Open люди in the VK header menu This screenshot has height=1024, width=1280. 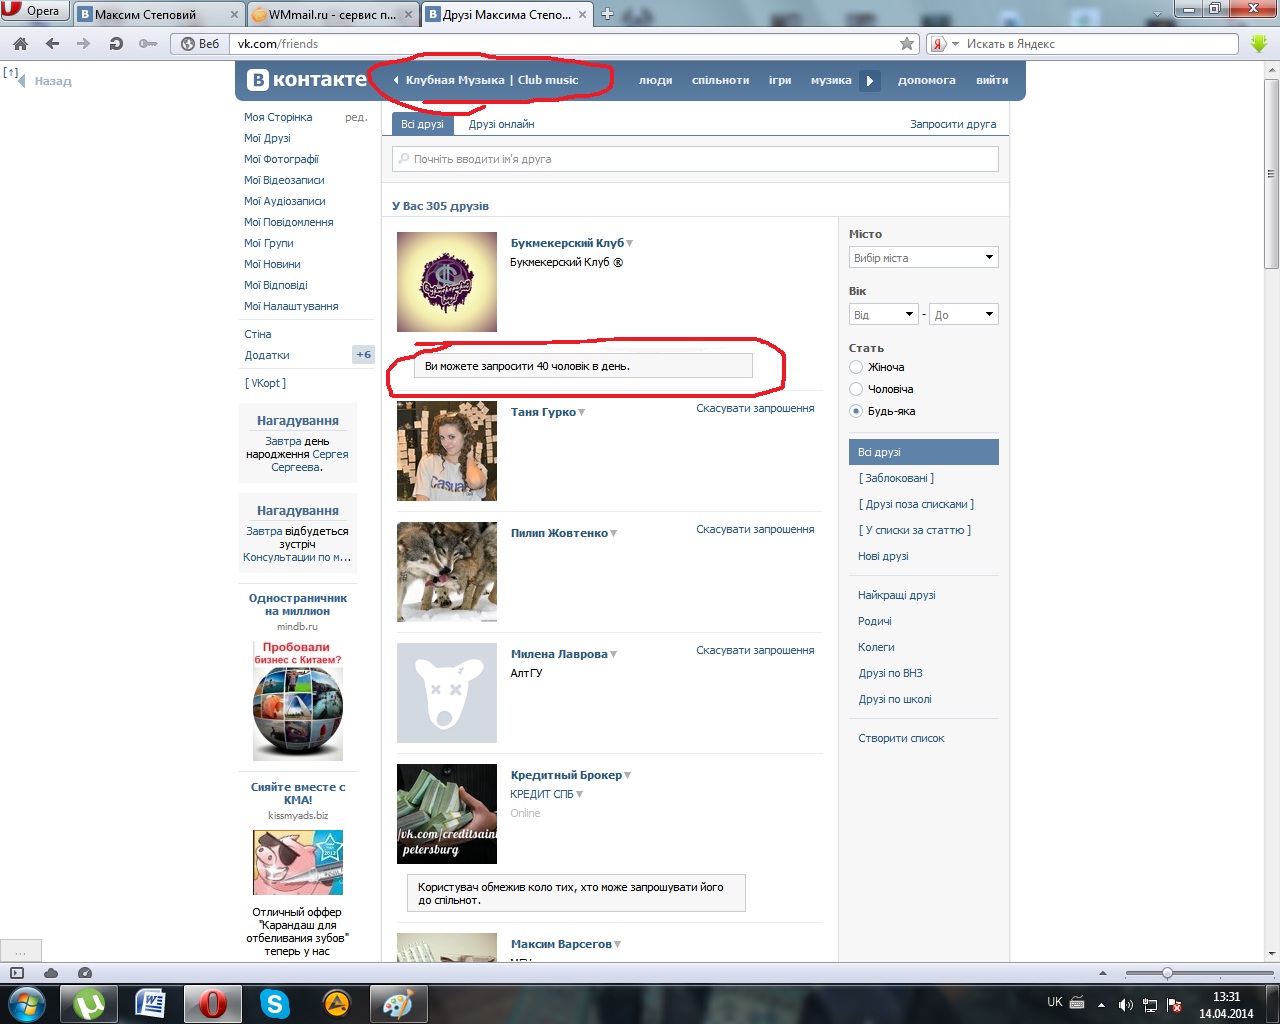tap(656, 80)
